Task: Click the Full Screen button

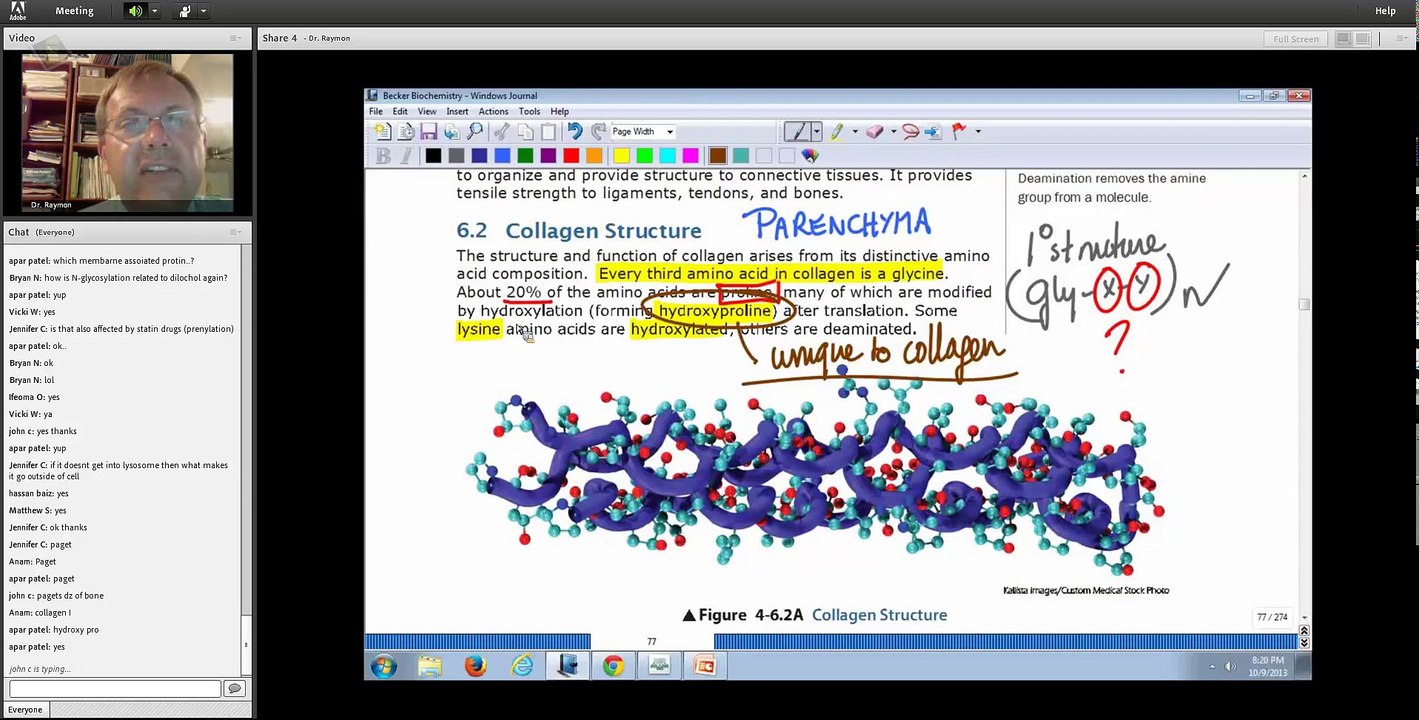Action: pos(1296,39)
